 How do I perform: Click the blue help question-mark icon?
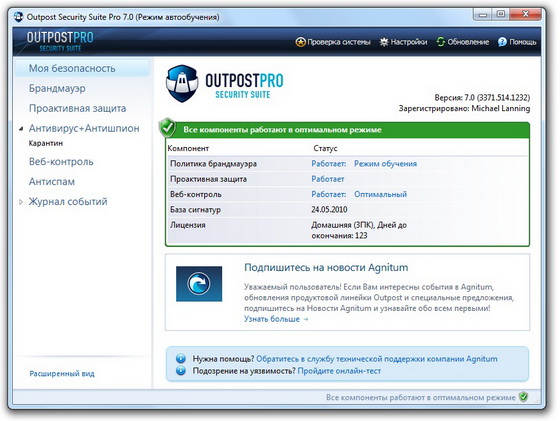[502, 42]
